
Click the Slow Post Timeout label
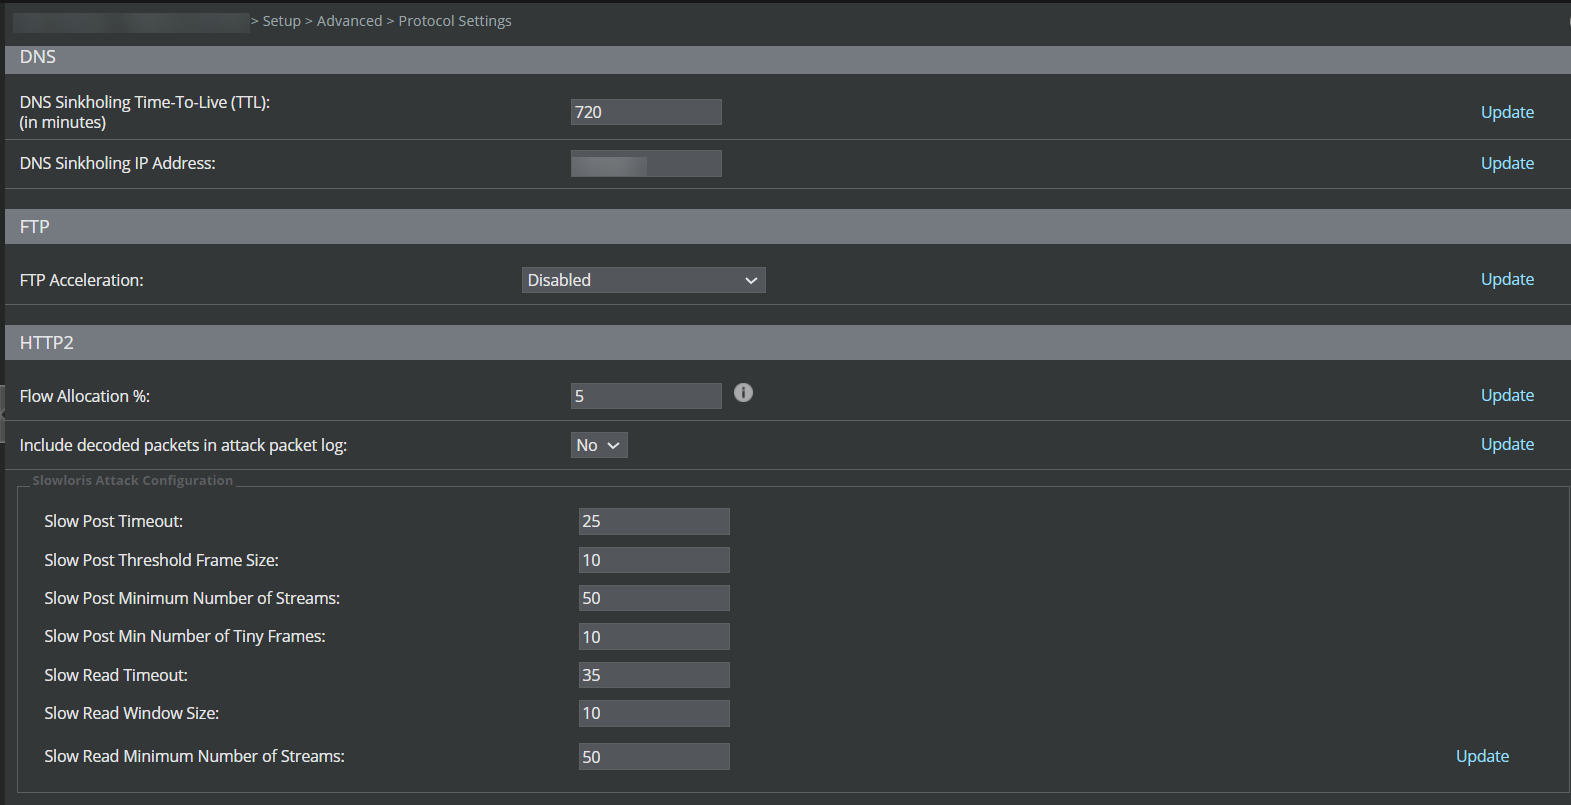pyautogui.click(x=114, y=521)
